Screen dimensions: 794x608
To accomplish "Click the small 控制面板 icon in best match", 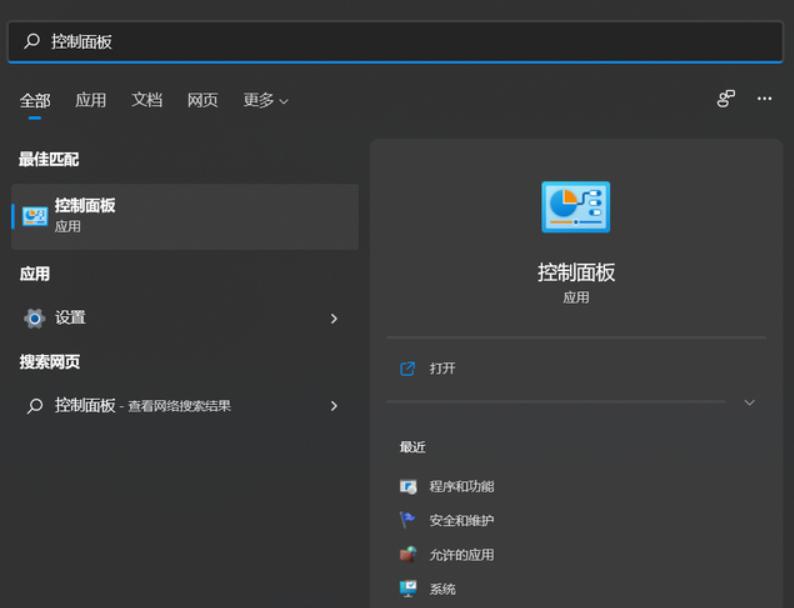I will [x=35, y=217].
